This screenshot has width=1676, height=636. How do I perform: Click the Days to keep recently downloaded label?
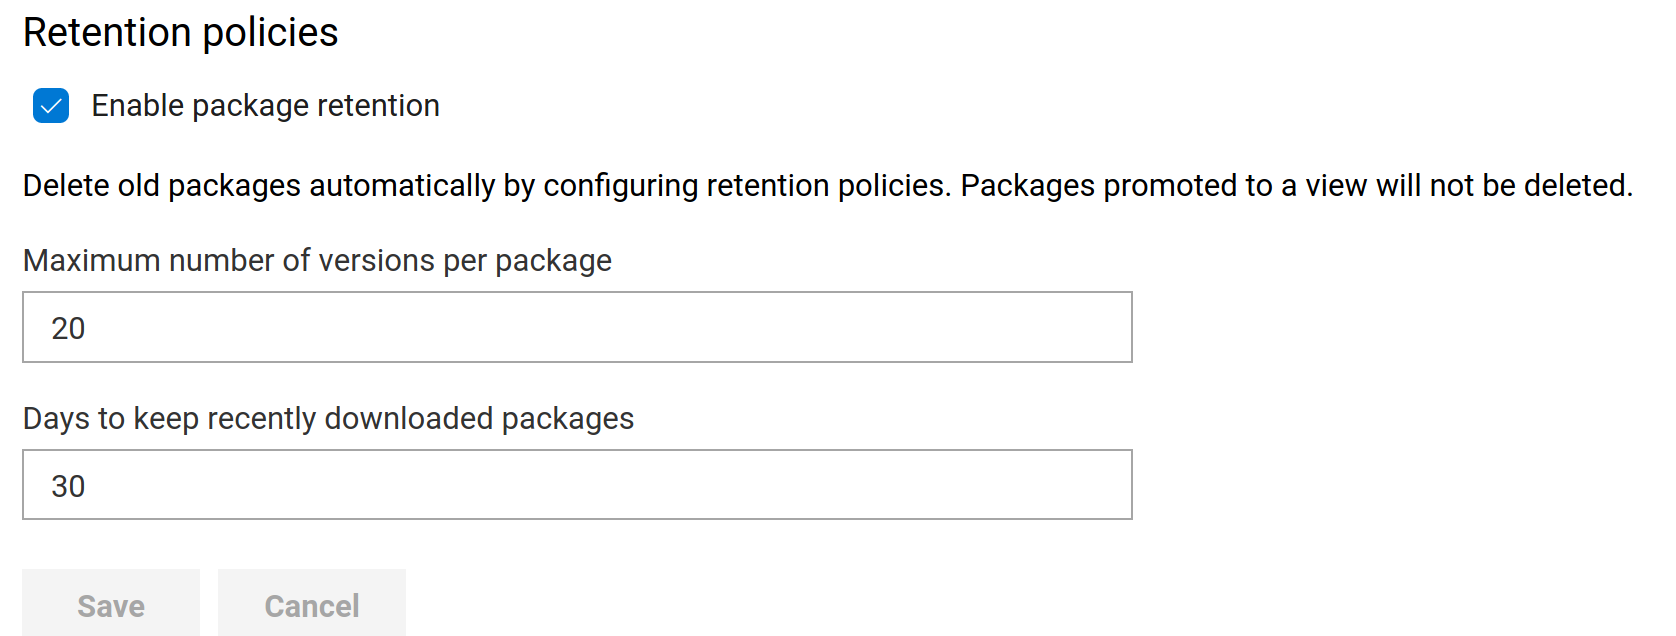click(328, 418)
